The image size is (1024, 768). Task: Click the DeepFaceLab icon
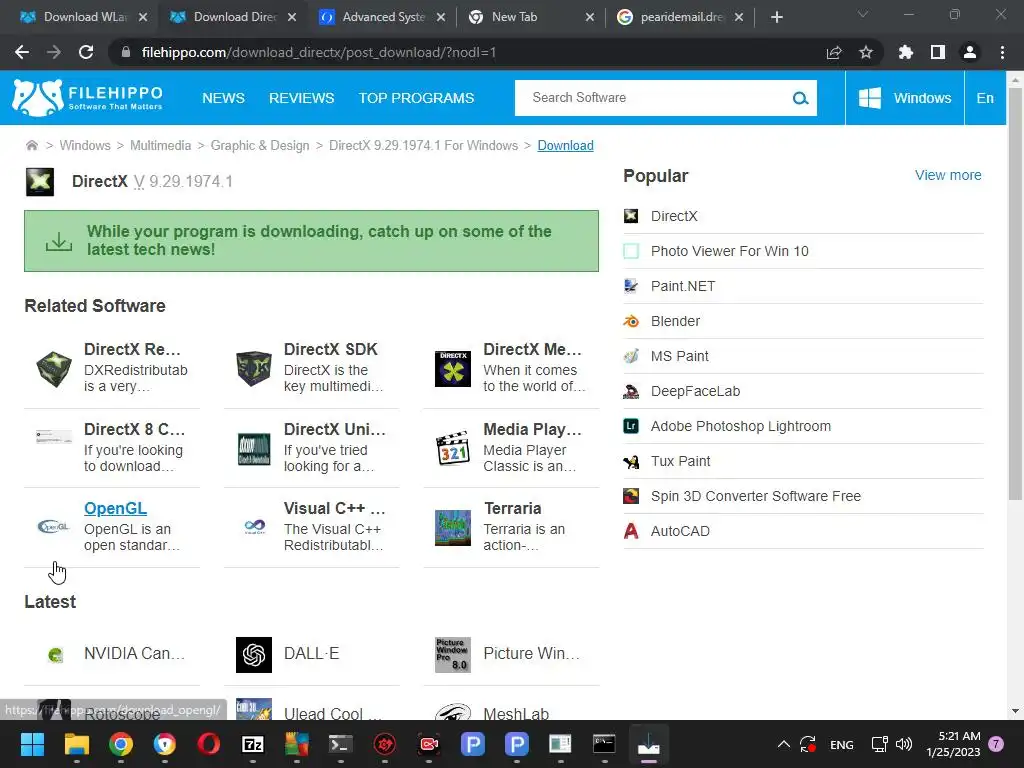coord(631,391)
